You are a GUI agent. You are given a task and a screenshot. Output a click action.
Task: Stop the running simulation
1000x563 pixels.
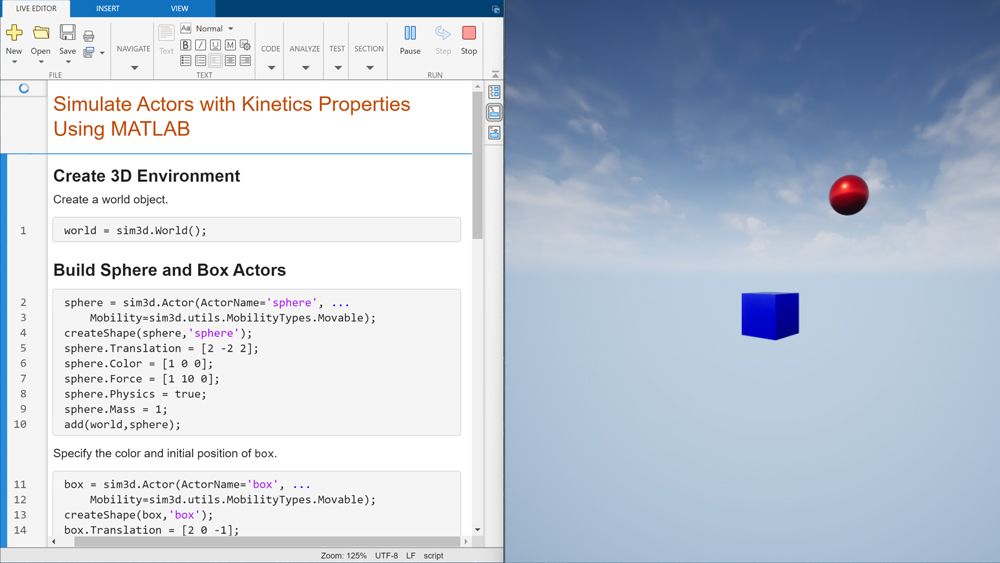(x=469, y=39)
